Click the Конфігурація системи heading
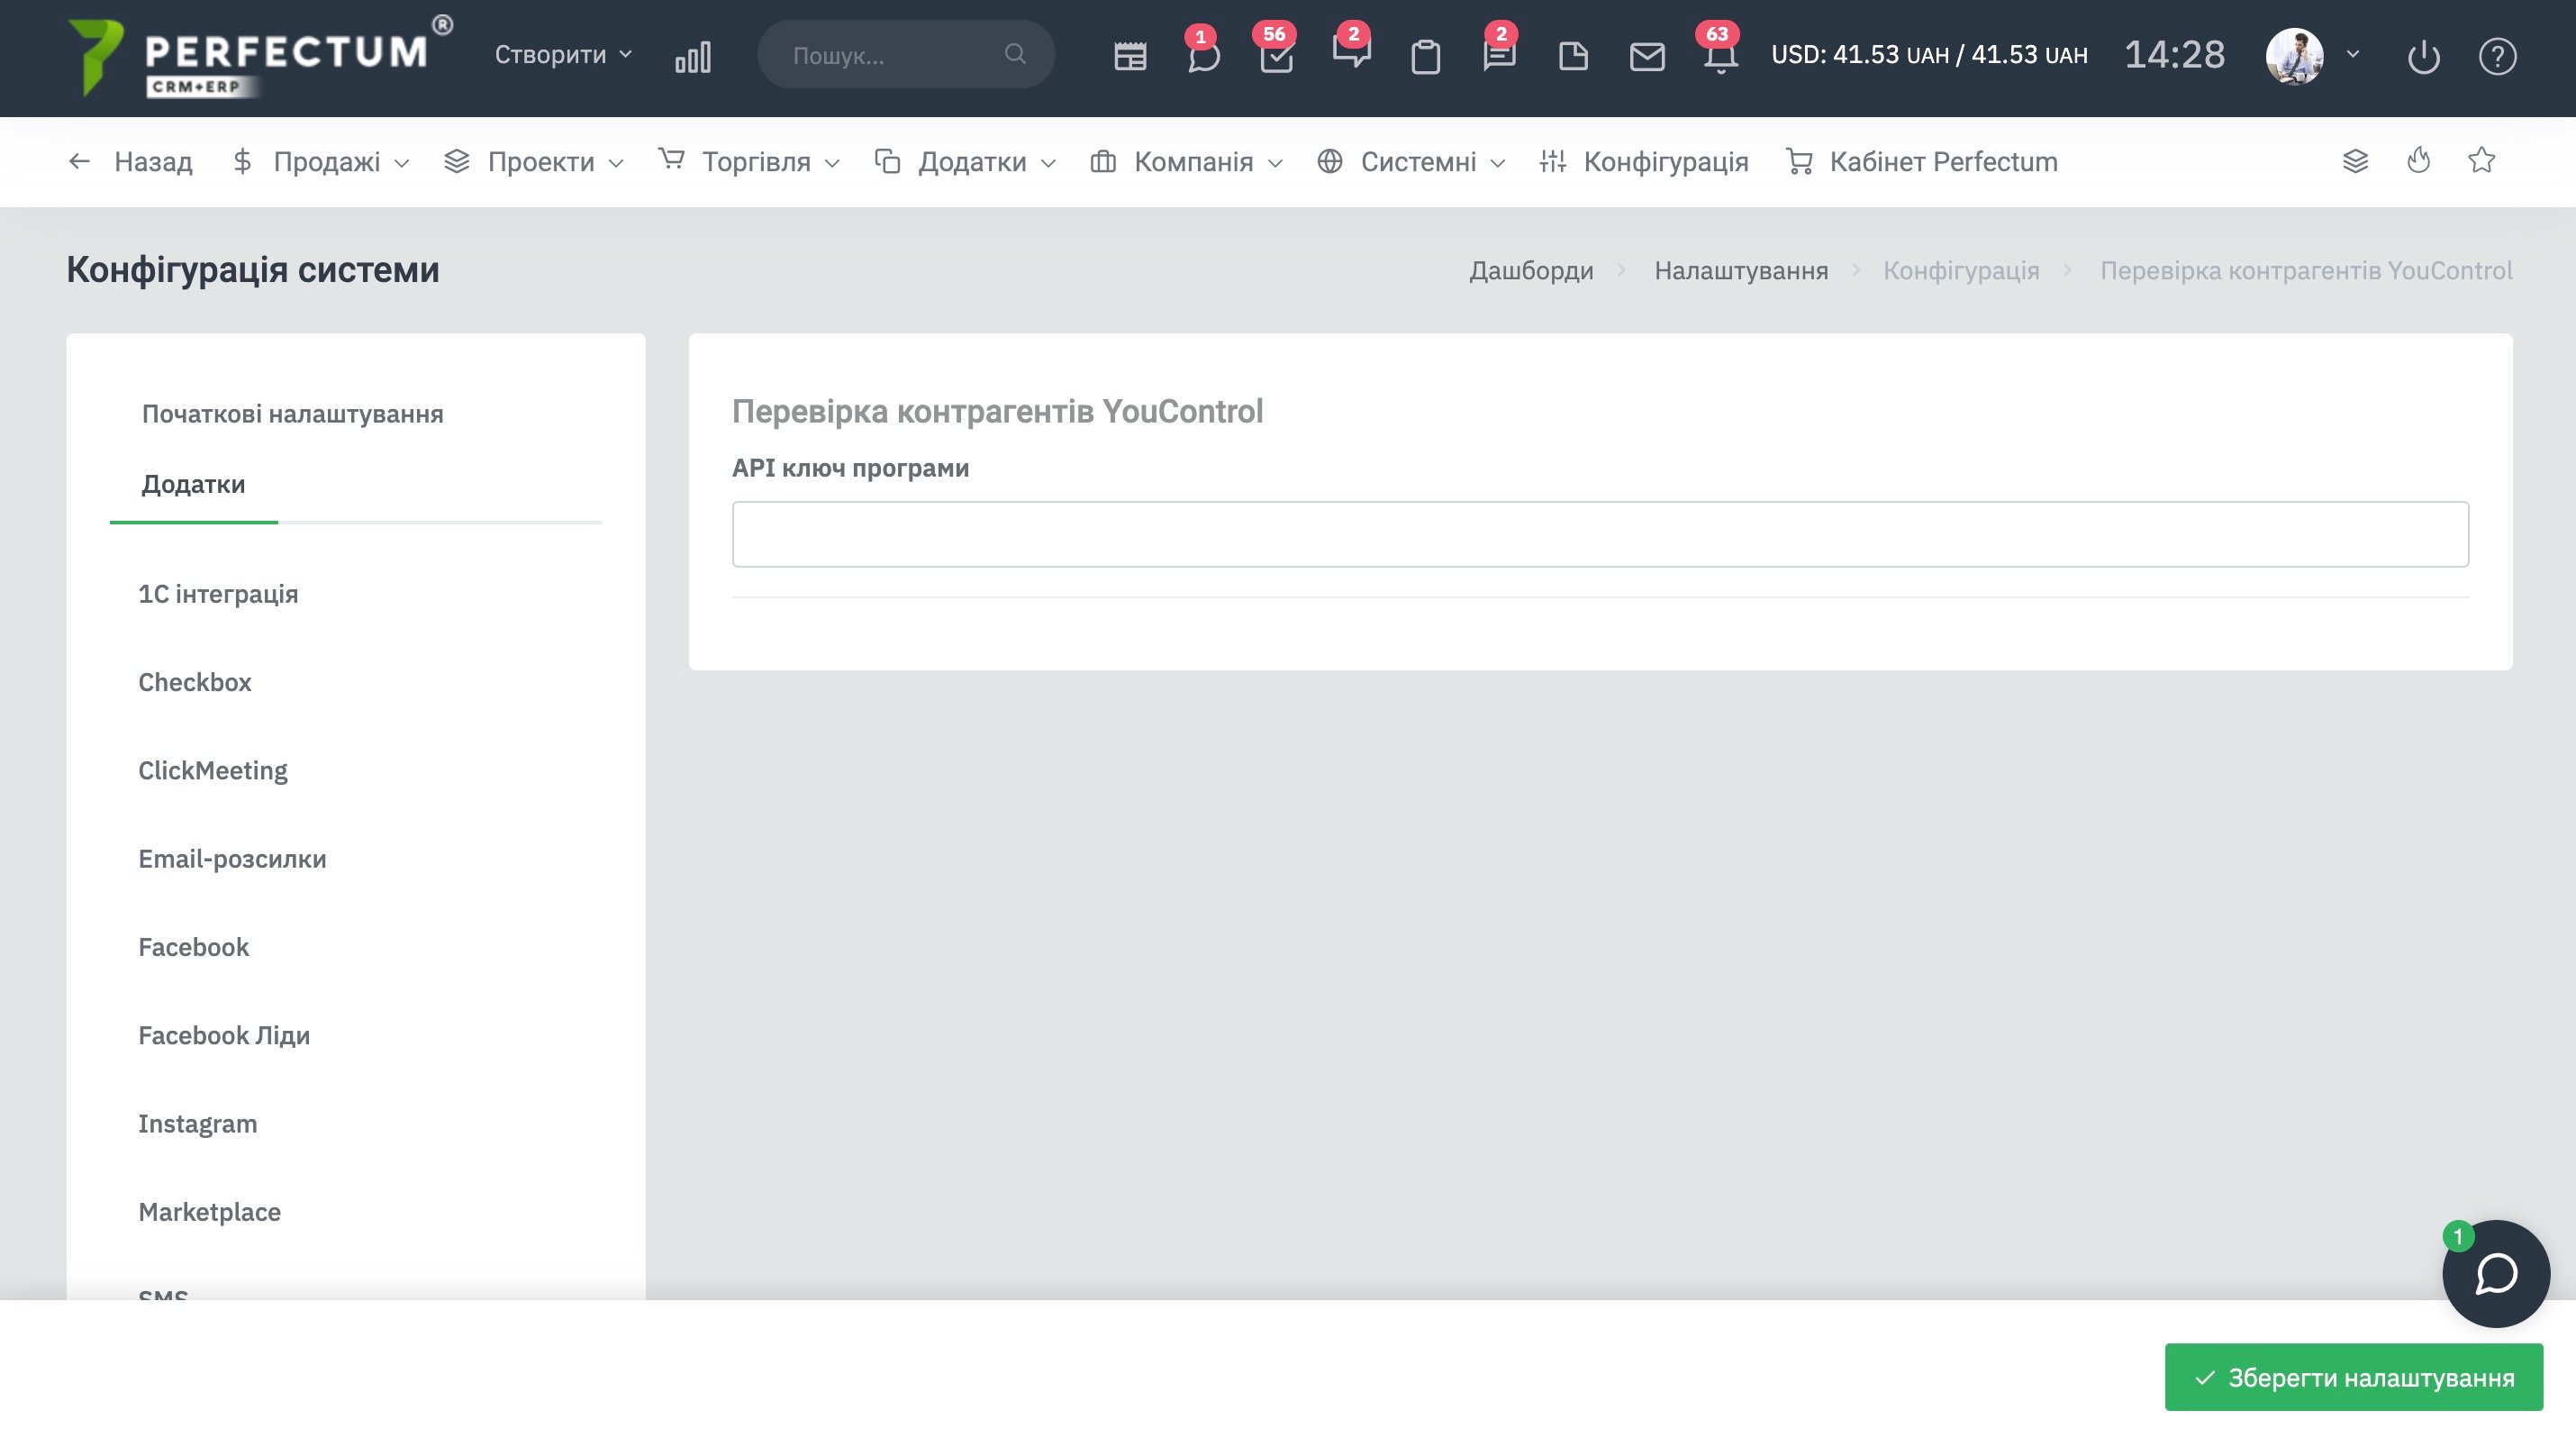Viewport: 2576px width, 1438px height. tap(253, 270)
